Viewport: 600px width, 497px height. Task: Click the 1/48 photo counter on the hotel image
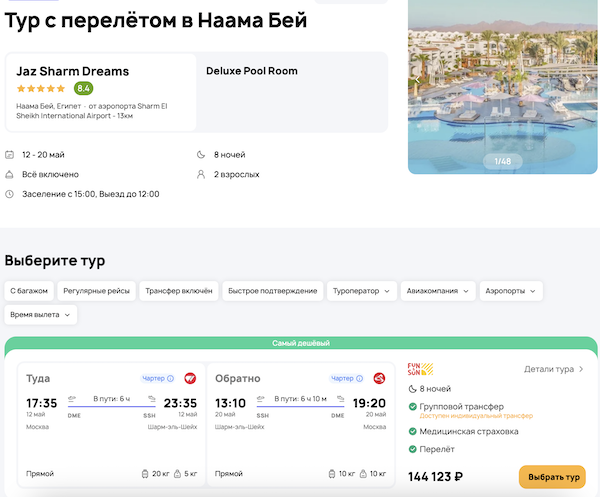pos(503,161)
